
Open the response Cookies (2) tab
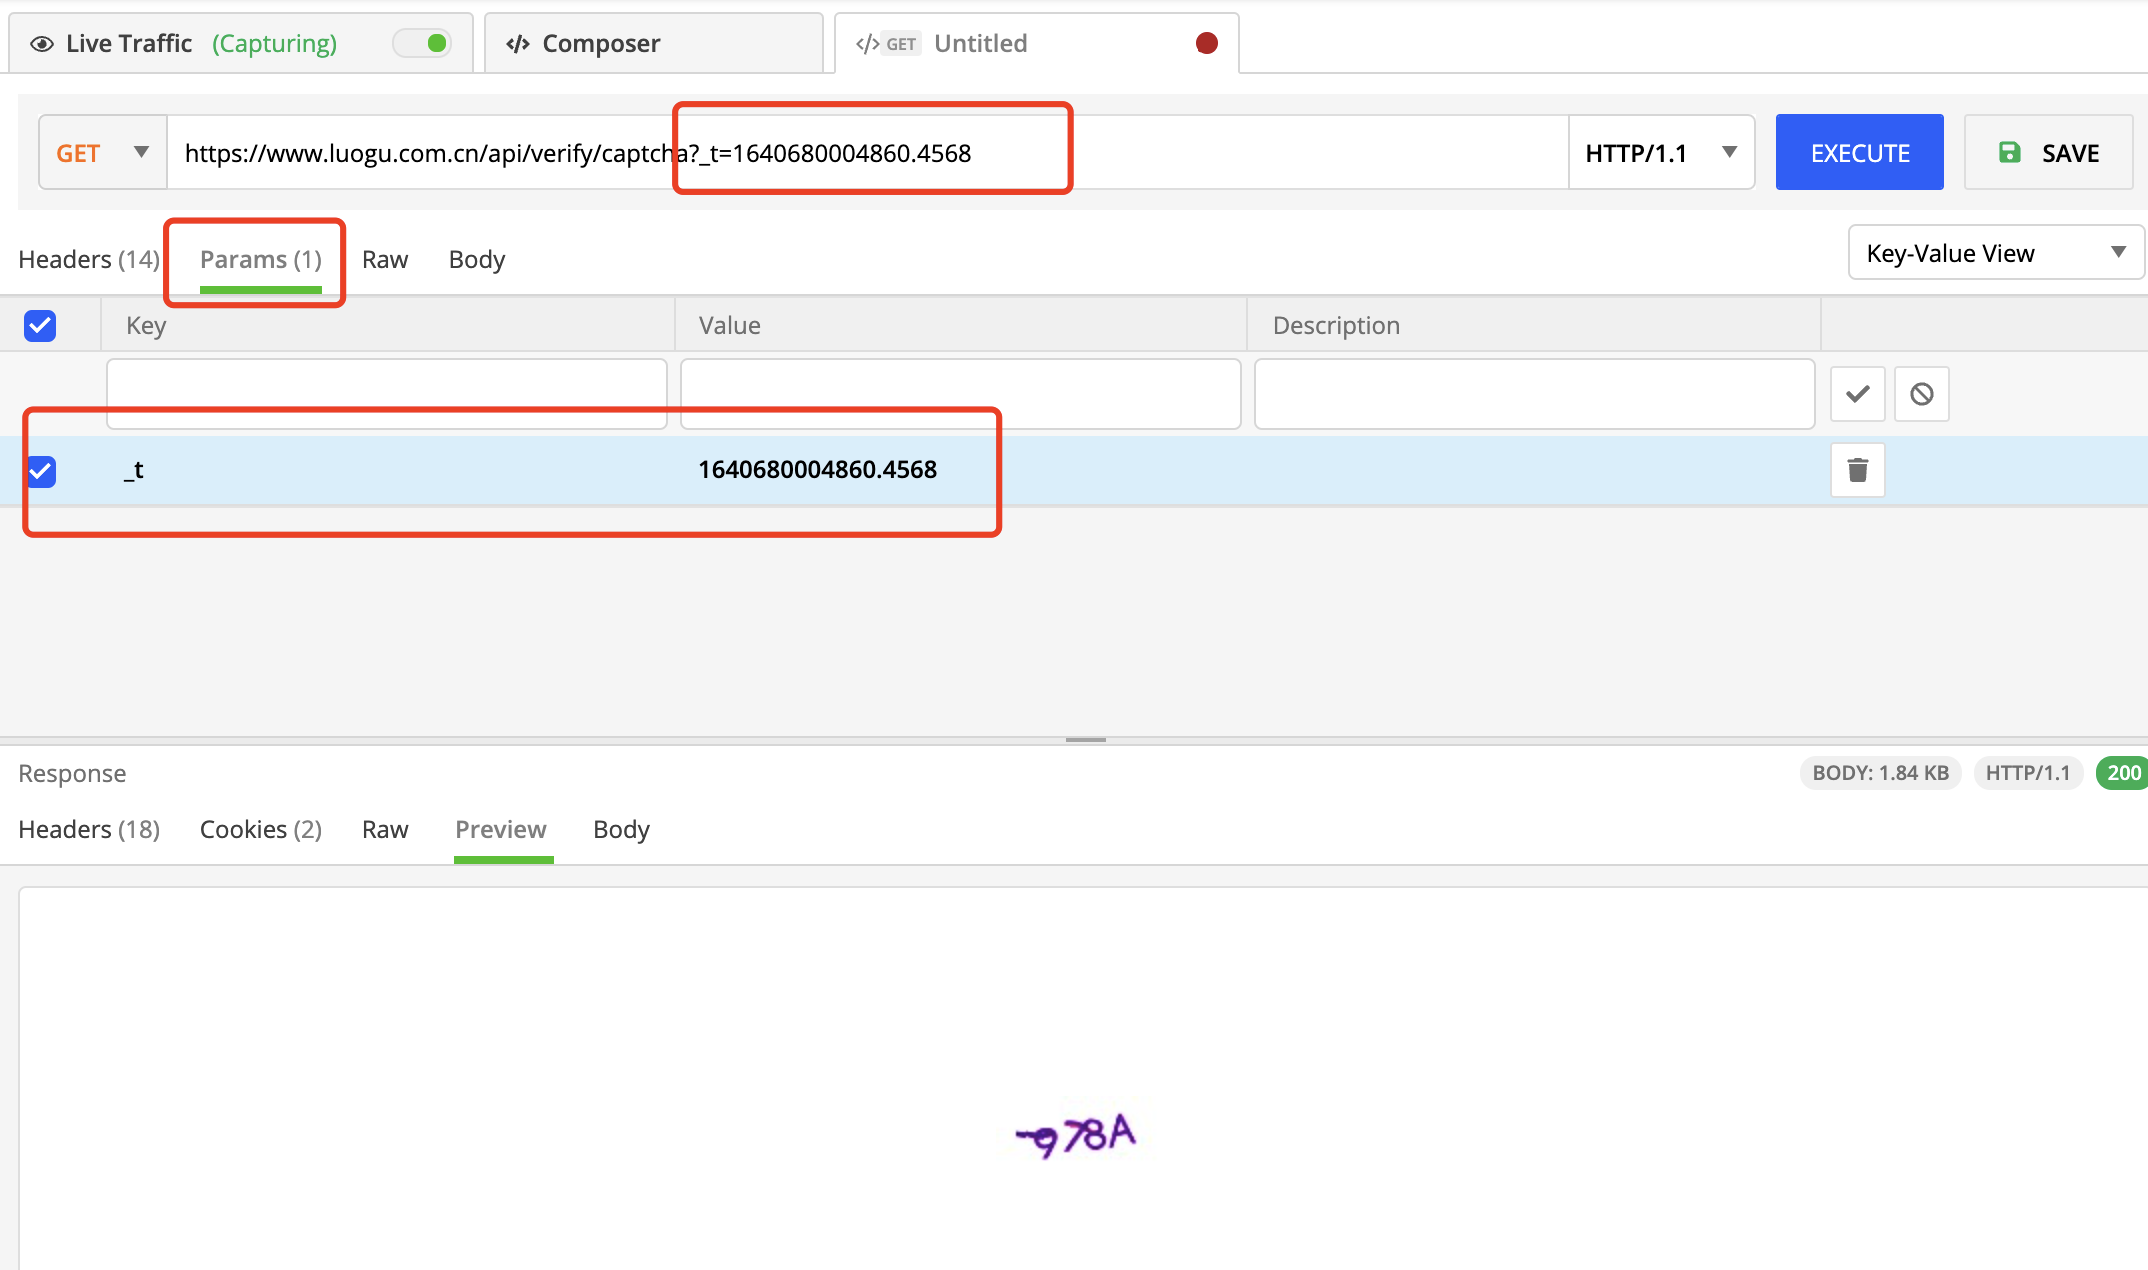point(260,830)
